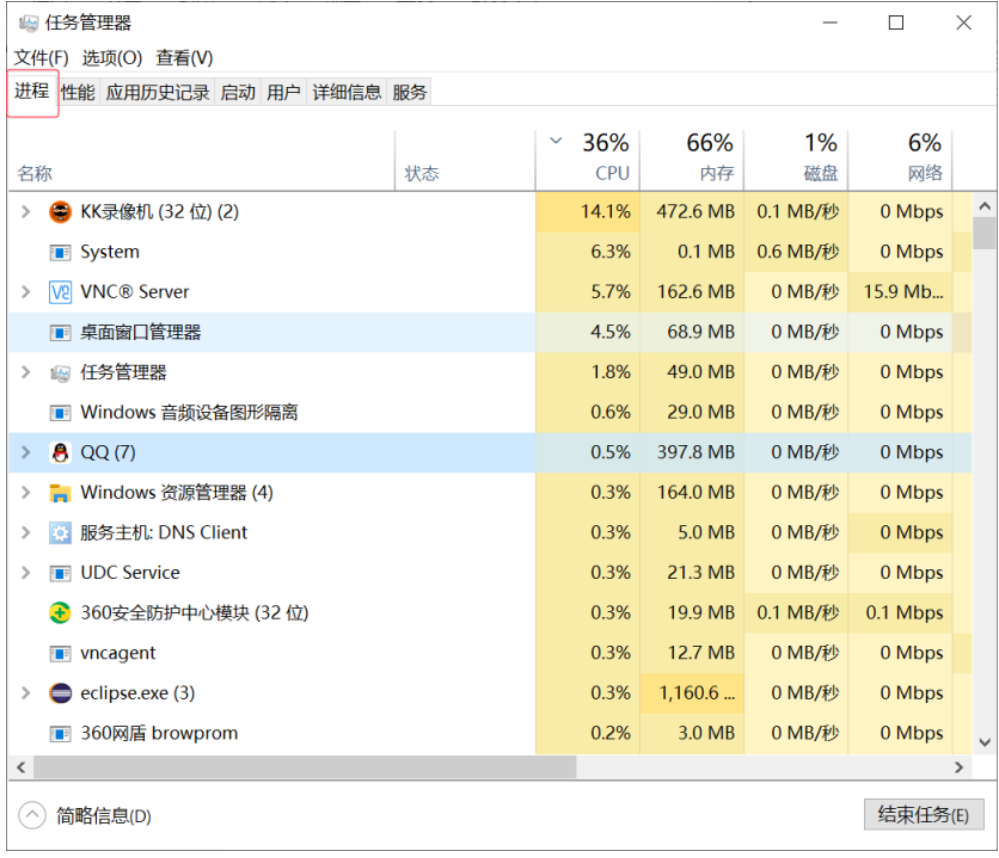Click the horizontal scrollbar left arrow

point(21,767)
